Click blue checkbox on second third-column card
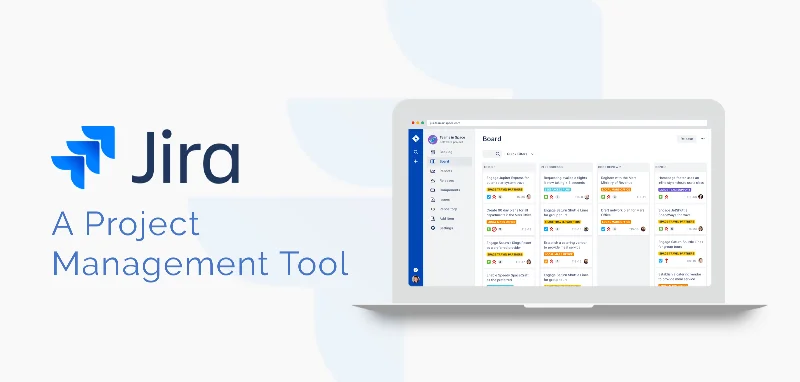The height and width of the screenshot is (382, 800). (603, 229)
